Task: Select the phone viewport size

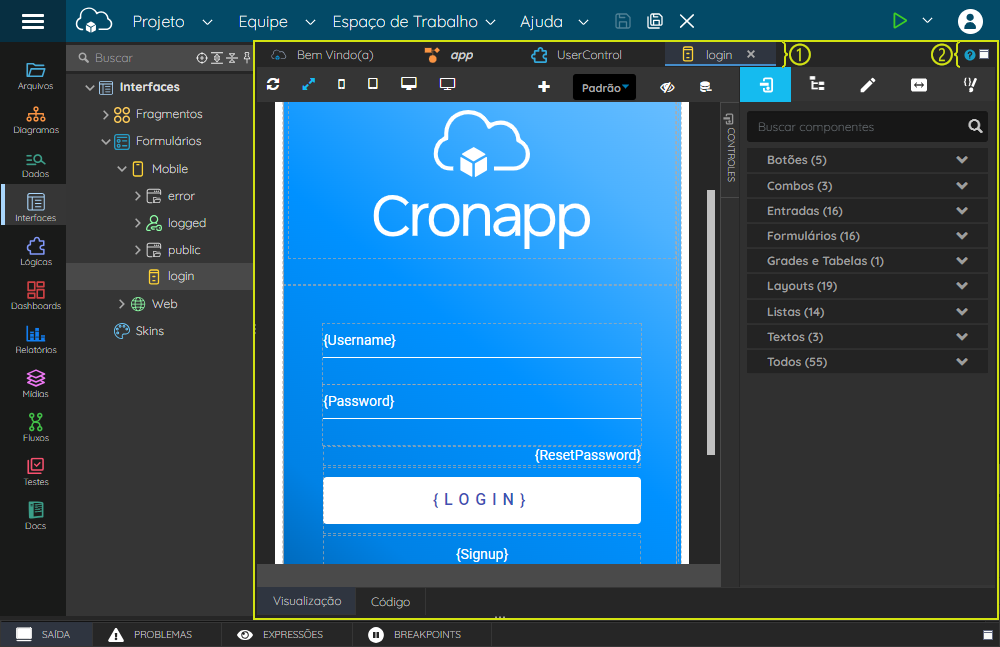Action: [342, 84]
